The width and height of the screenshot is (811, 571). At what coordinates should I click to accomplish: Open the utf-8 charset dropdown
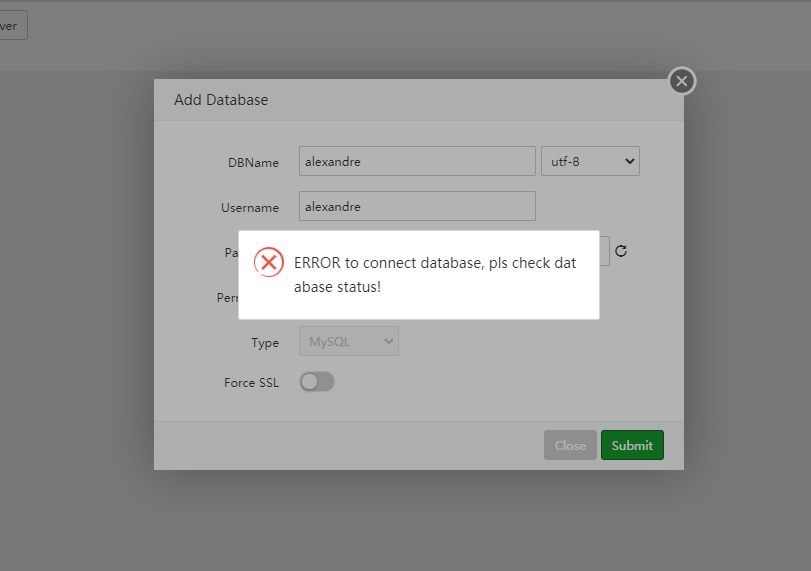(590, 161)
